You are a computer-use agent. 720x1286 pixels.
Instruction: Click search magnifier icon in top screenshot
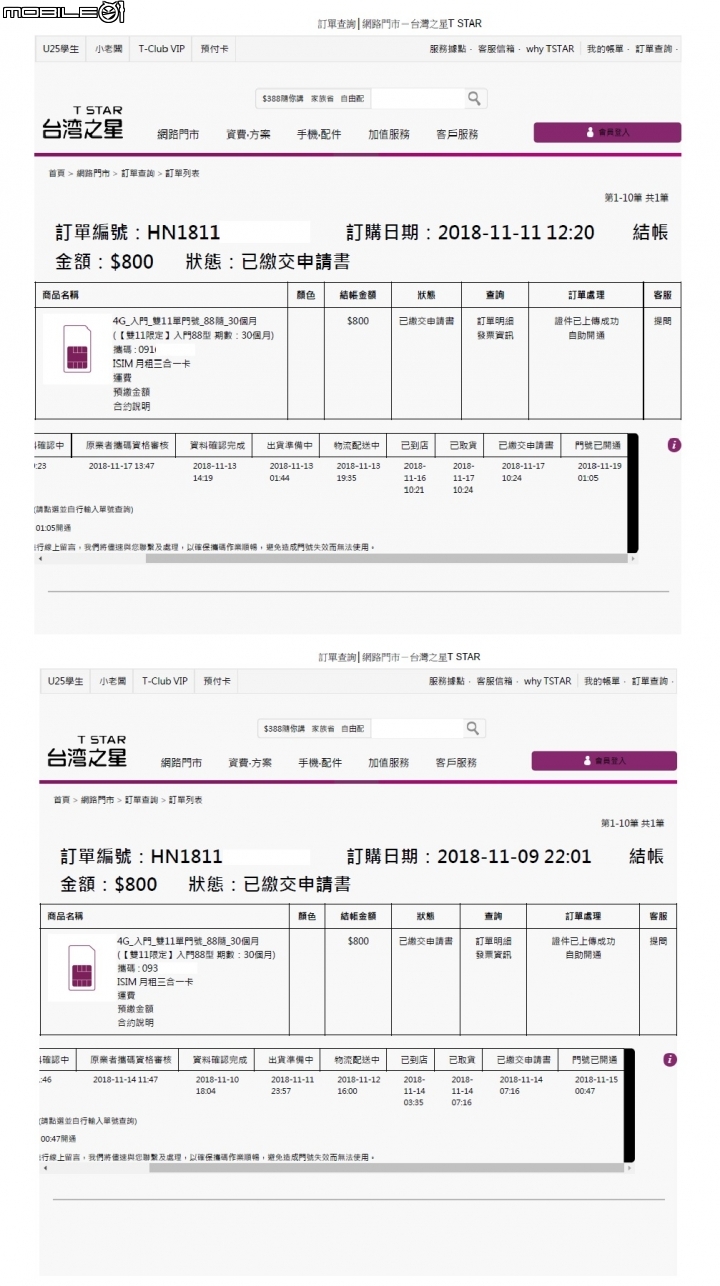click(x=474, y=98)
